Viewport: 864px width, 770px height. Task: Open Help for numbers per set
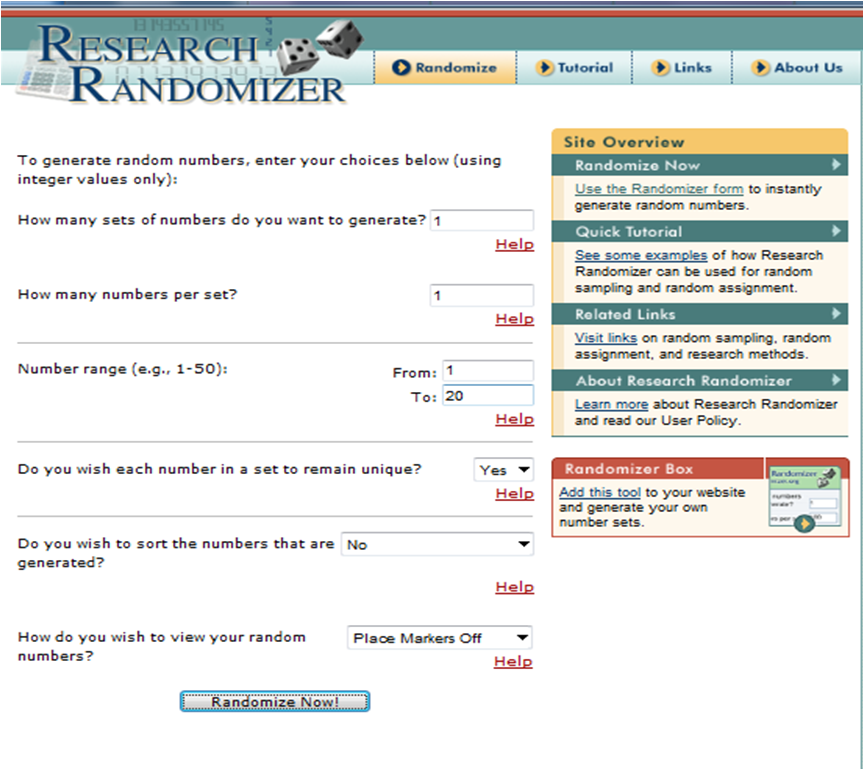pos(515,319)
